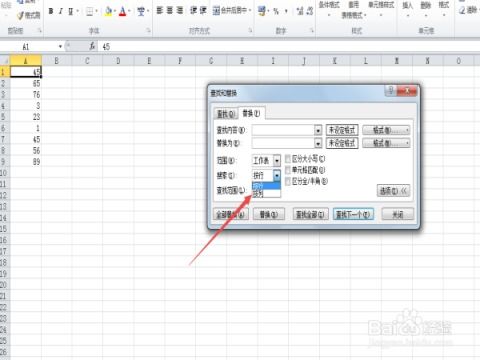Open Format as Table gallery
Image resolution: width=480 pixels, height=360 pixels.
(354, 10)
